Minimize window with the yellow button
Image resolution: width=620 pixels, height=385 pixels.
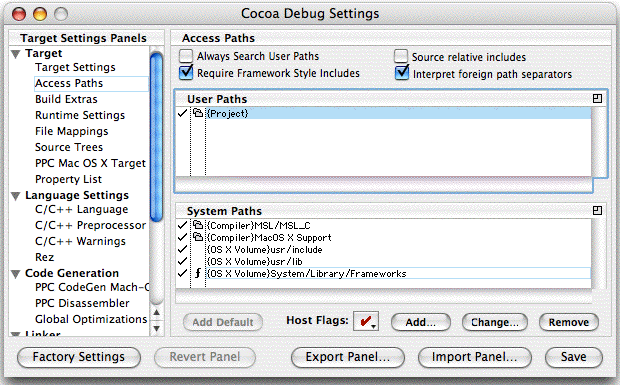point(40,14)
